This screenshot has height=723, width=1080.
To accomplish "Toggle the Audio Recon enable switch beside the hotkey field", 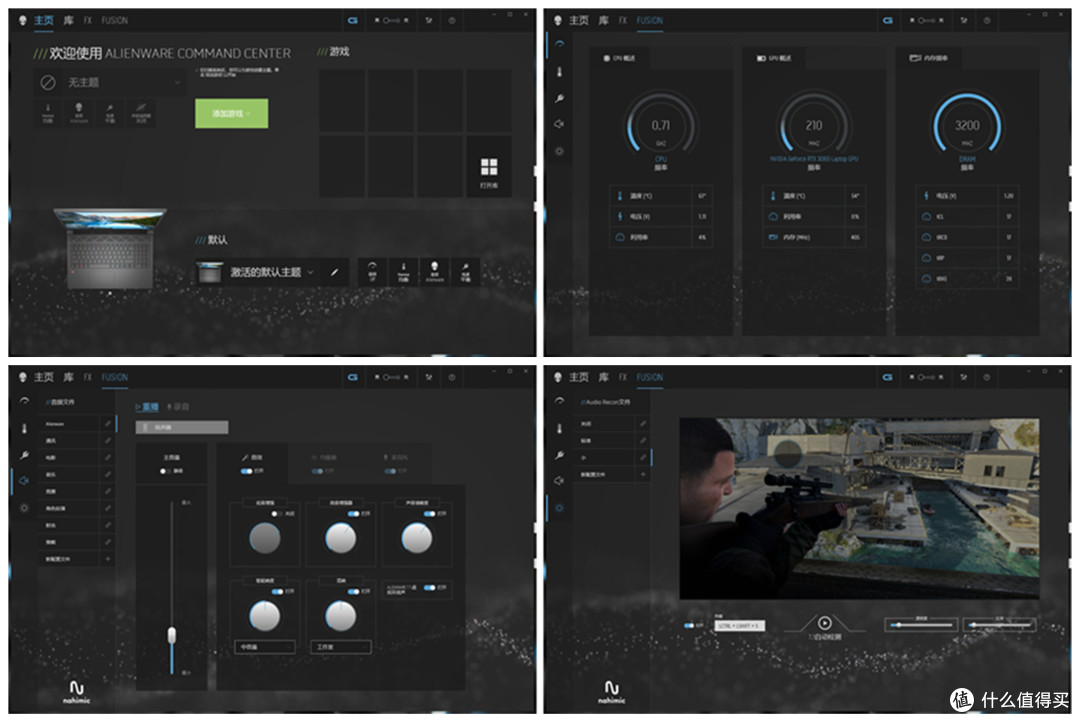I will [x=688, y=625].
